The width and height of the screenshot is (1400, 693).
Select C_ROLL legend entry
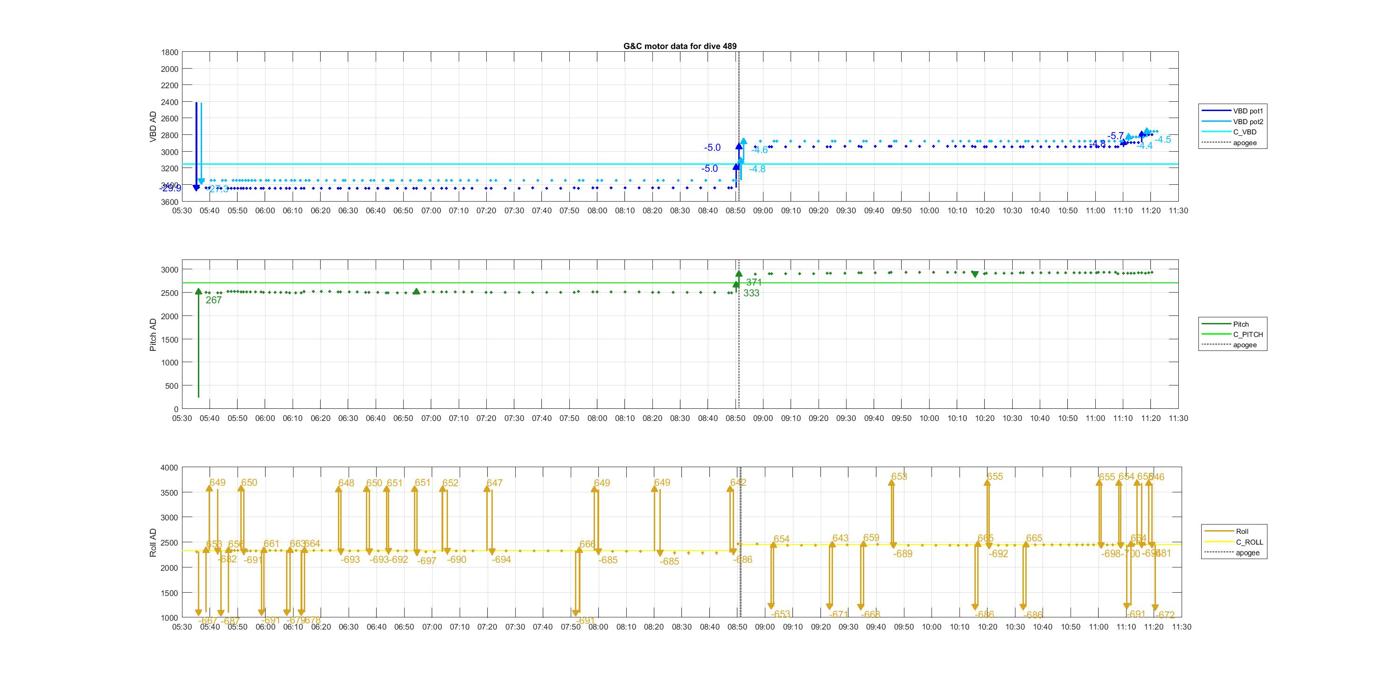click(1233, 542)
